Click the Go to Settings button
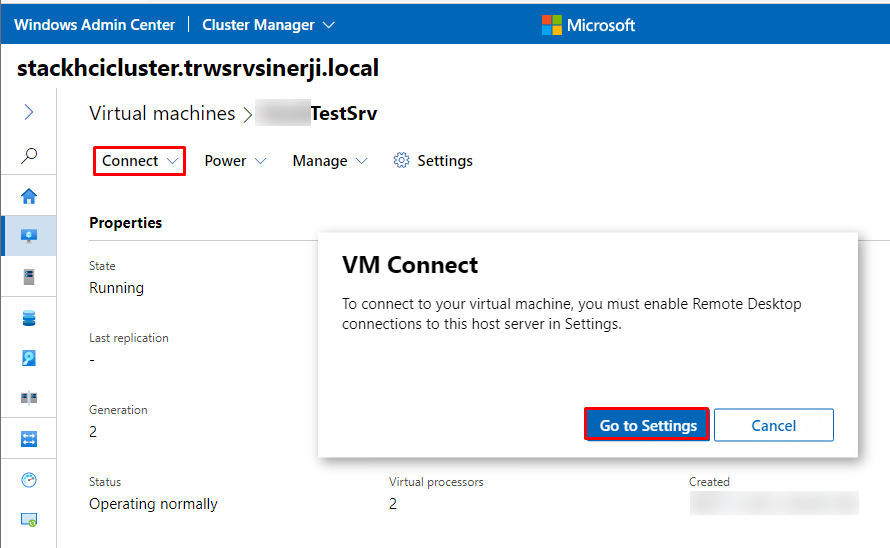The width and height of the screenshot is (890, 548). pyautogui.click(x=647, y=425)
